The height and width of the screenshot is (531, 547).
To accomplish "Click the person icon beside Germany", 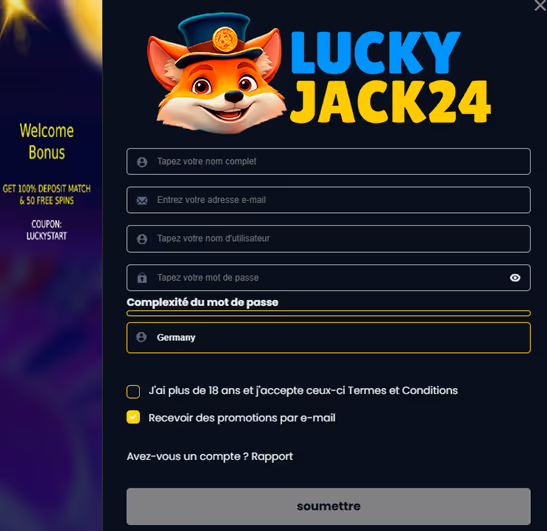I will click(x=141, y=337).
